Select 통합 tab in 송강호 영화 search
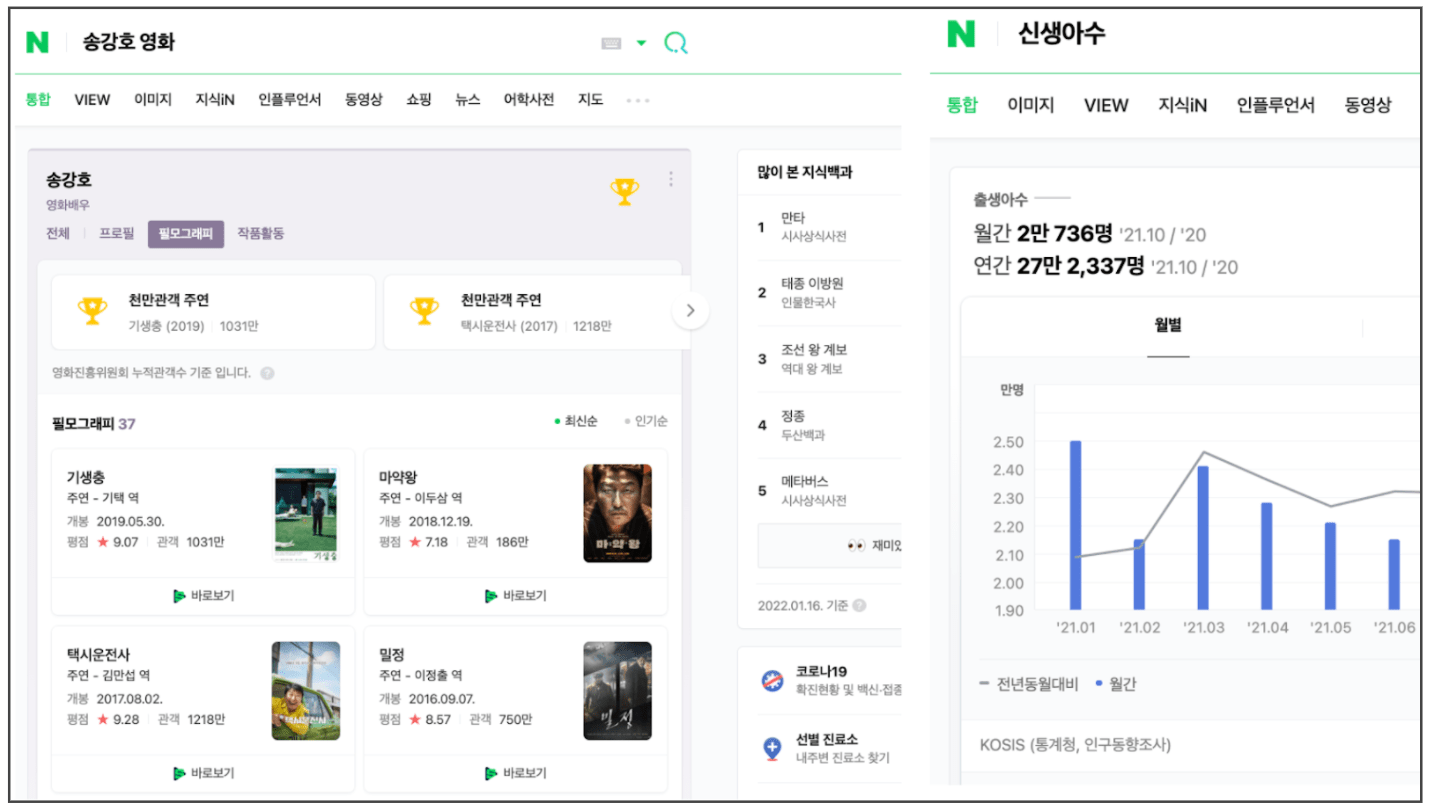Image resolution: width=1430 pixels, height=810 pixels. [x=38, y=99]
